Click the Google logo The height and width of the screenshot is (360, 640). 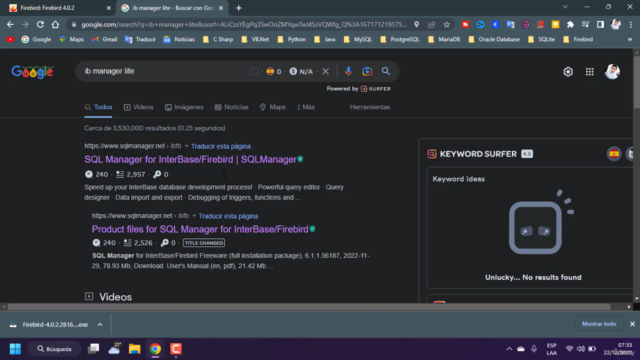pyautogui.click(x=32, y=72)
